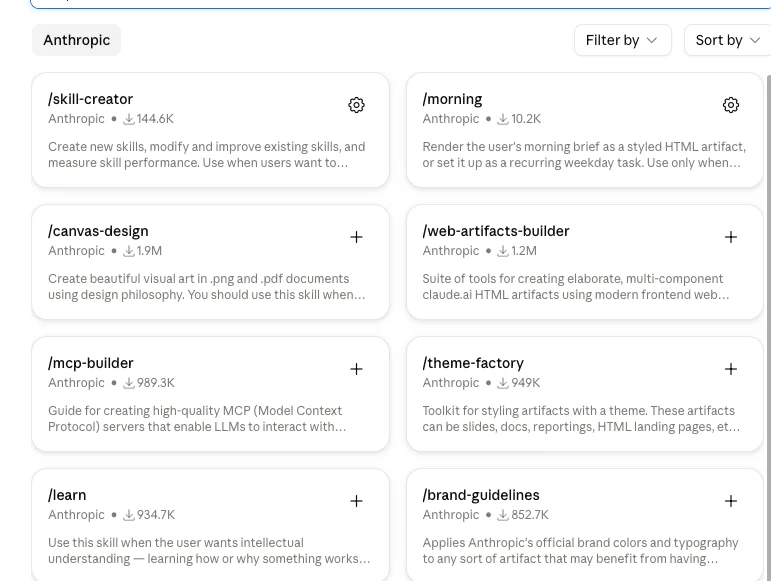
Task: Click Anthropic author label under /theme-factory
Action: point(450,383)
